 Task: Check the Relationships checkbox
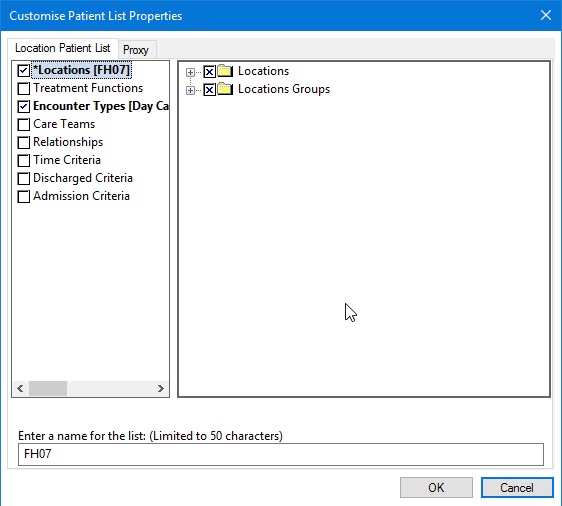(x=24, y=142)
